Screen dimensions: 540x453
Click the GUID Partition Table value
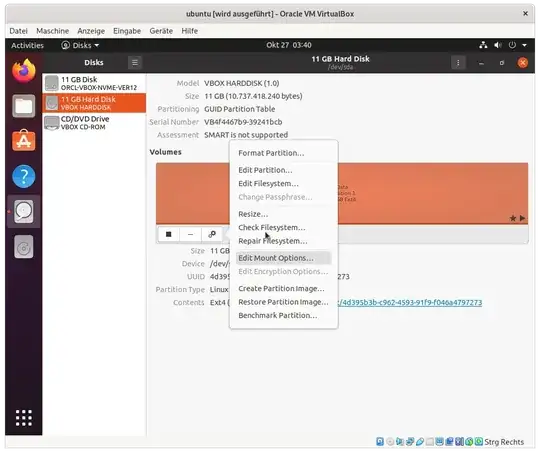tap(239, 109)
